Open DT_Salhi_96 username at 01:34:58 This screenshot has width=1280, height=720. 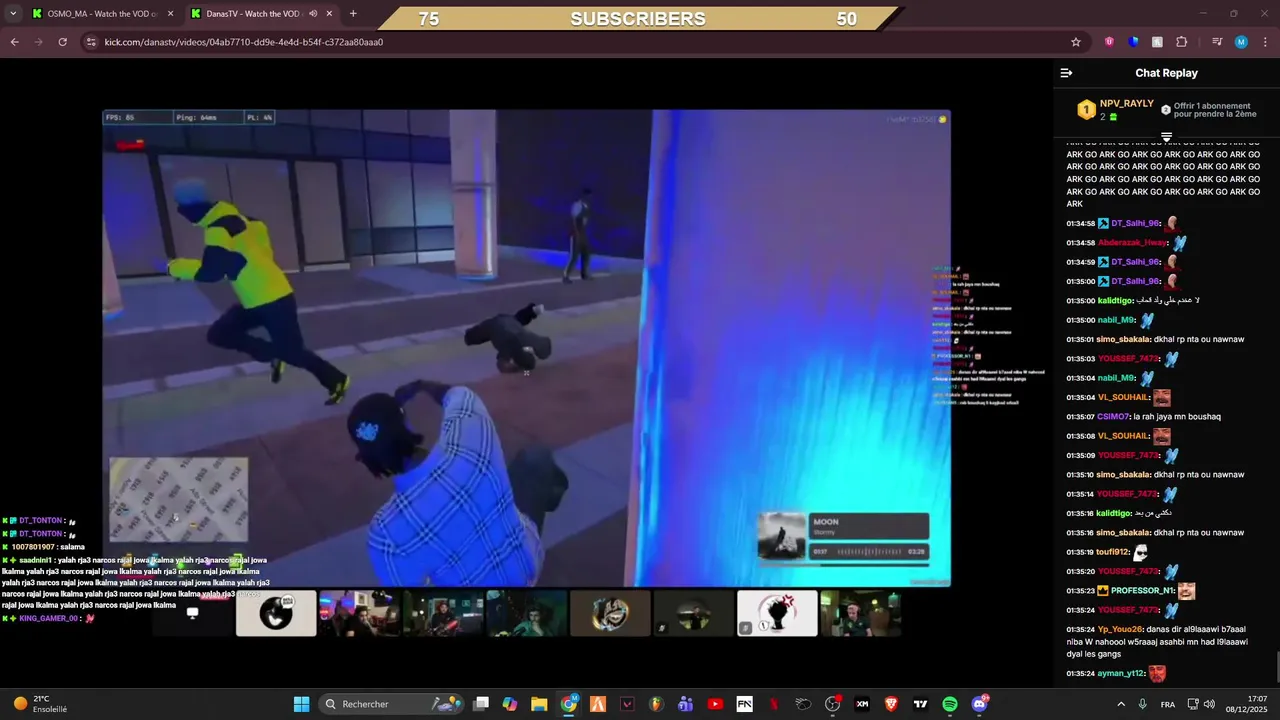[1135, 223]
